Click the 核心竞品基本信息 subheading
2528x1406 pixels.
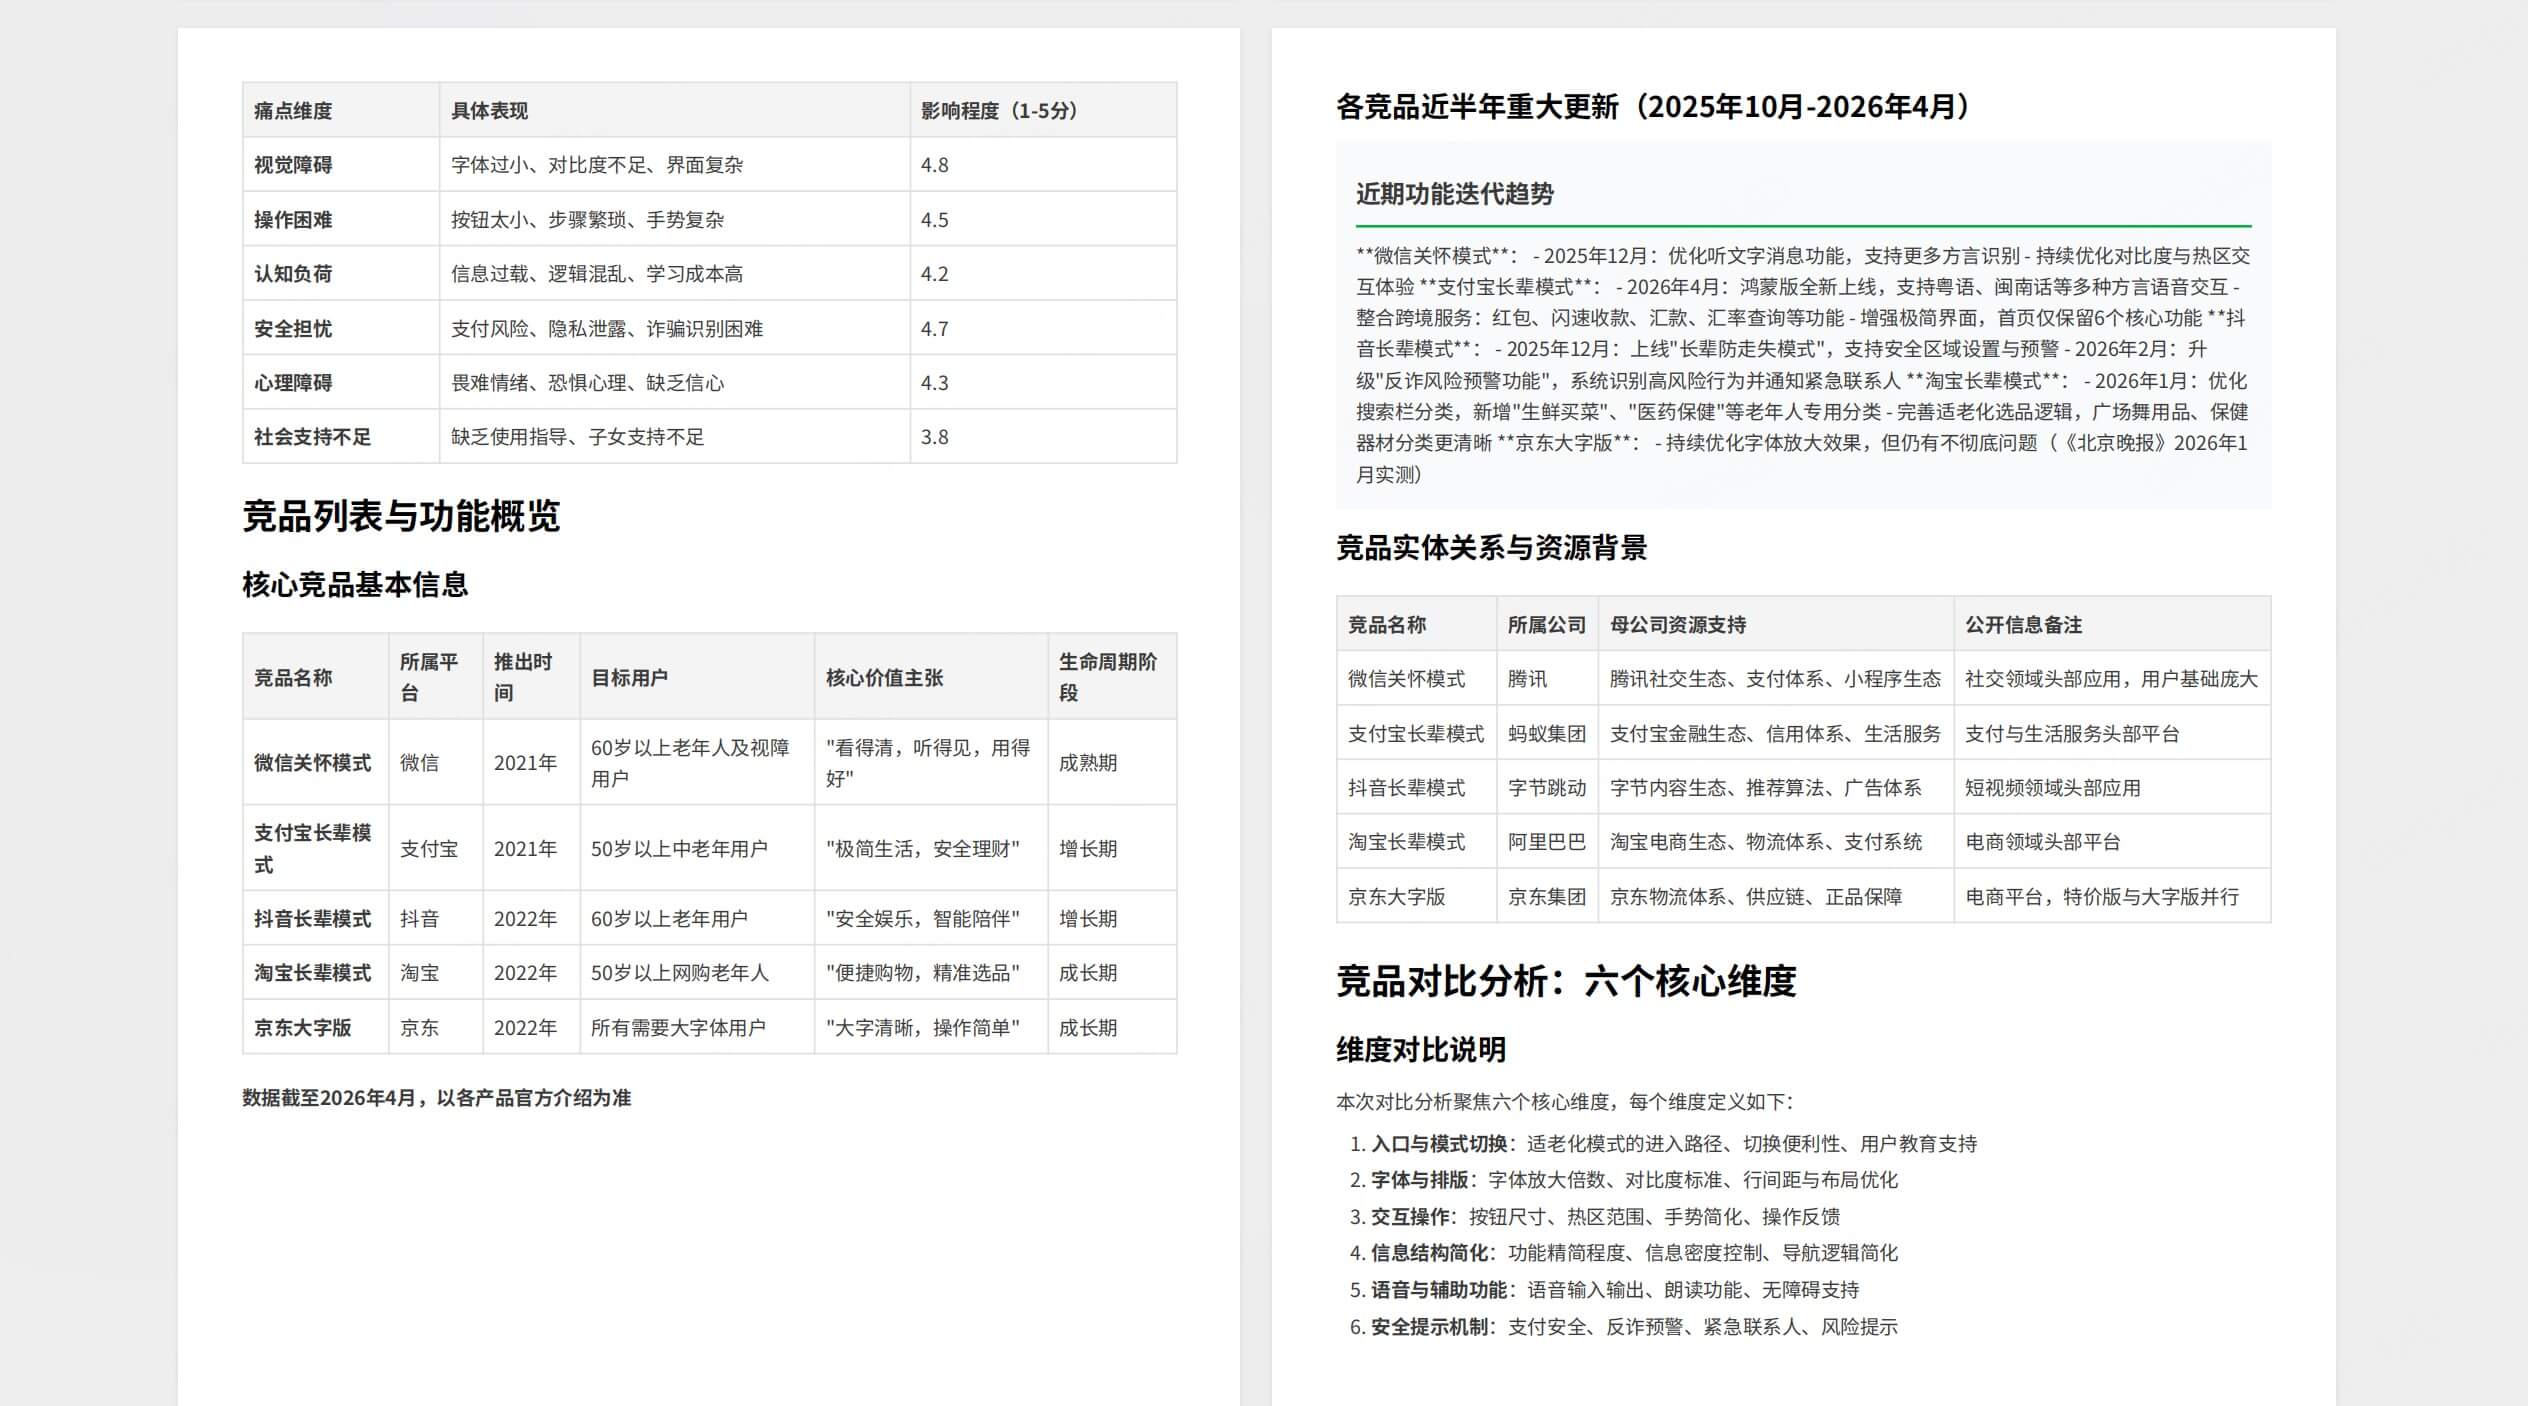pyautogui.click(x=355, y=585)
